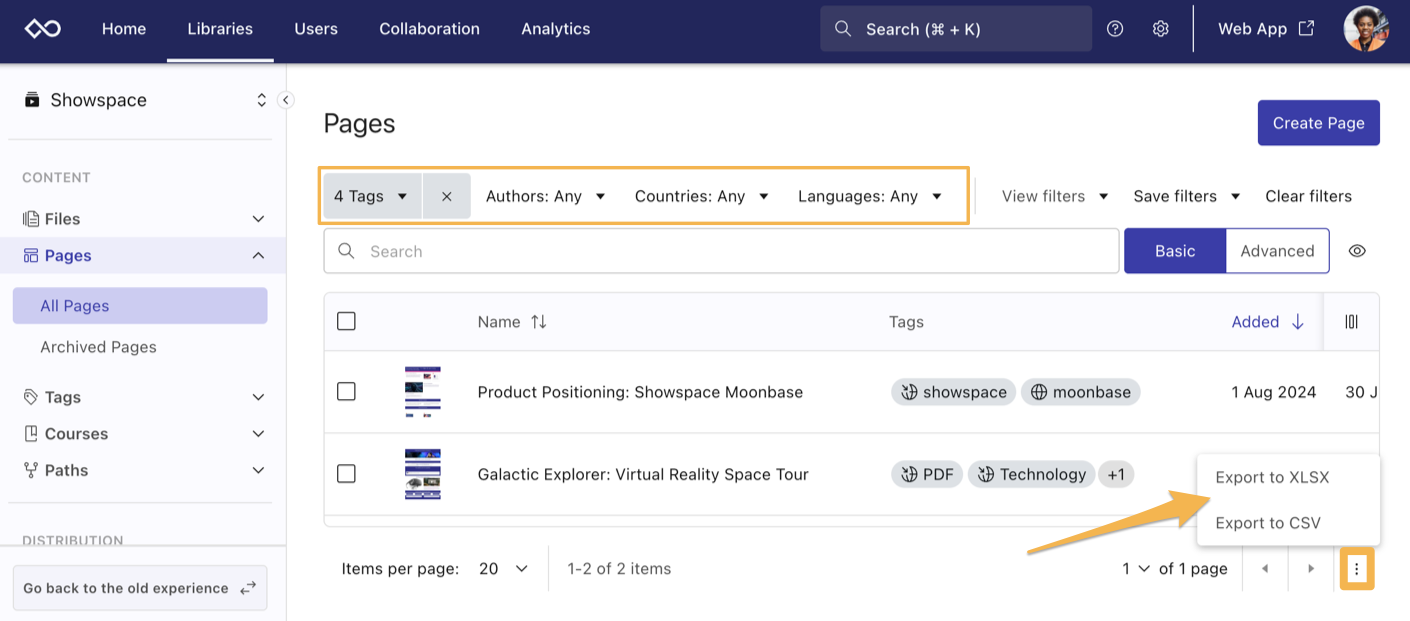Click the three-dot more options button
1410x621 pixels.
1356,569
